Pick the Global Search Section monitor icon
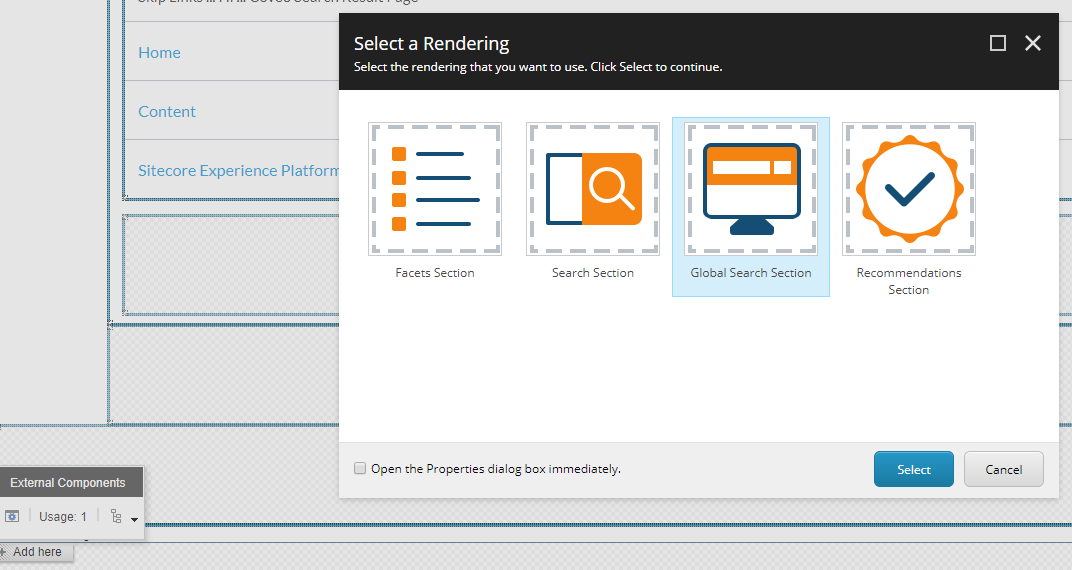Viewport: 1072px width, 570px height. [751, 189]
